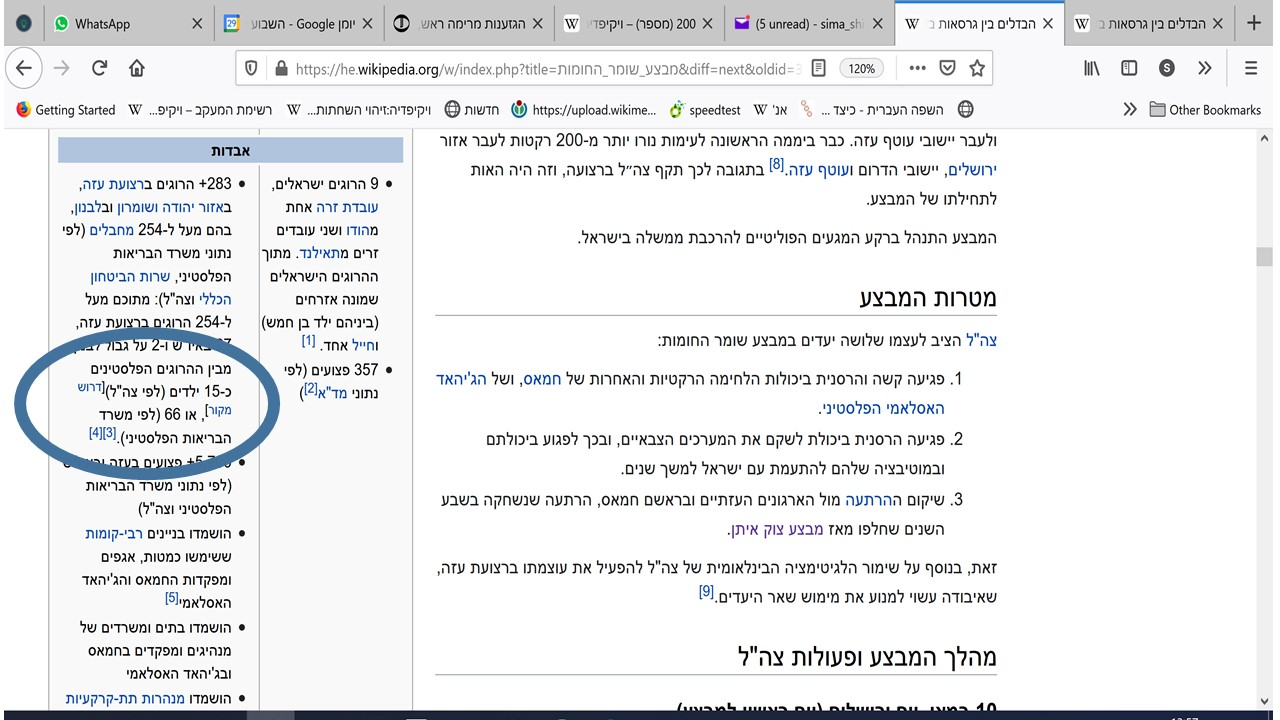This screenshot has height=720, width=1280.
Task: Click the 120% zoom level indicator
Action: [861, 68]
